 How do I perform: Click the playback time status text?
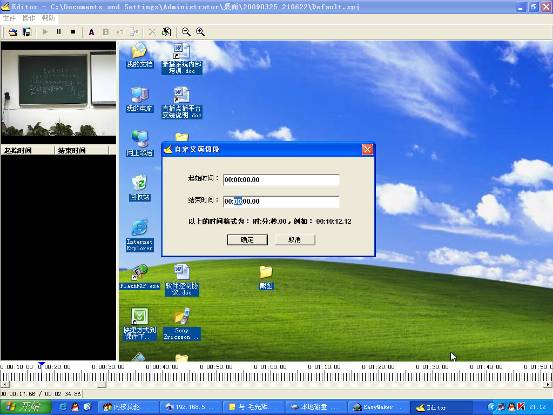click(x=41, y=393)
